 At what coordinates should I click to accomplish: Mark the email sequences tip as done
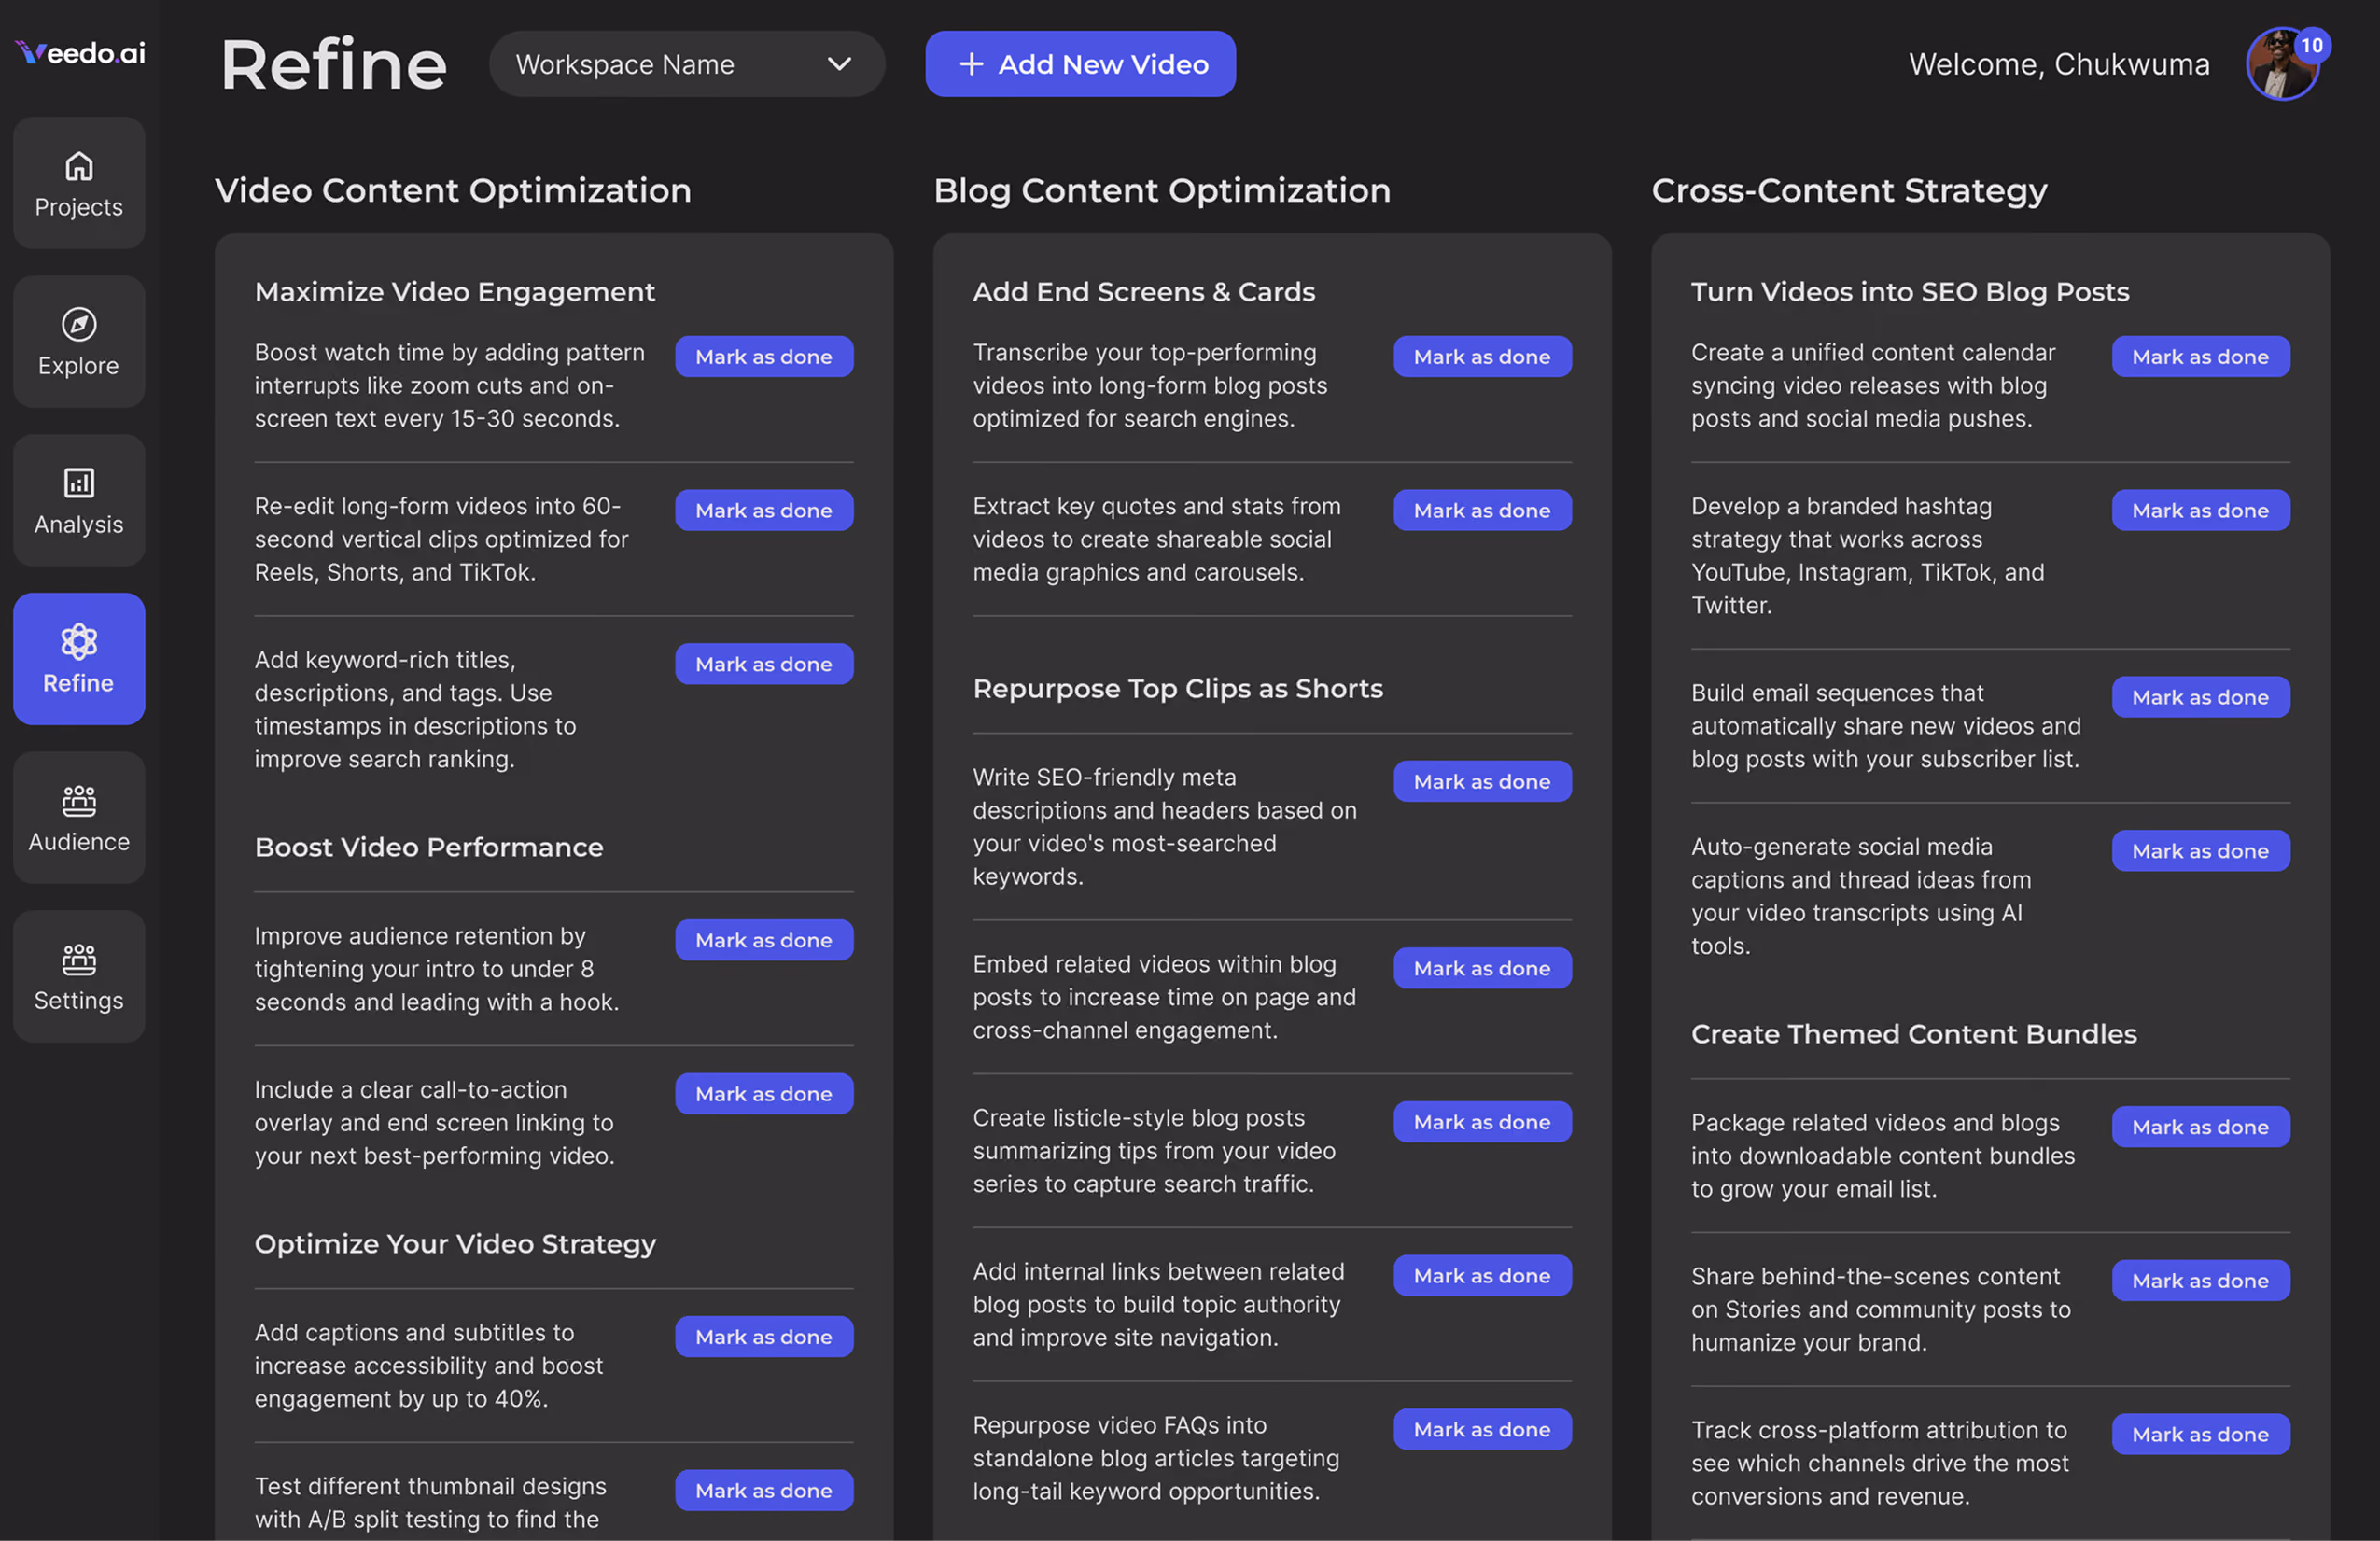[2200, 697]
